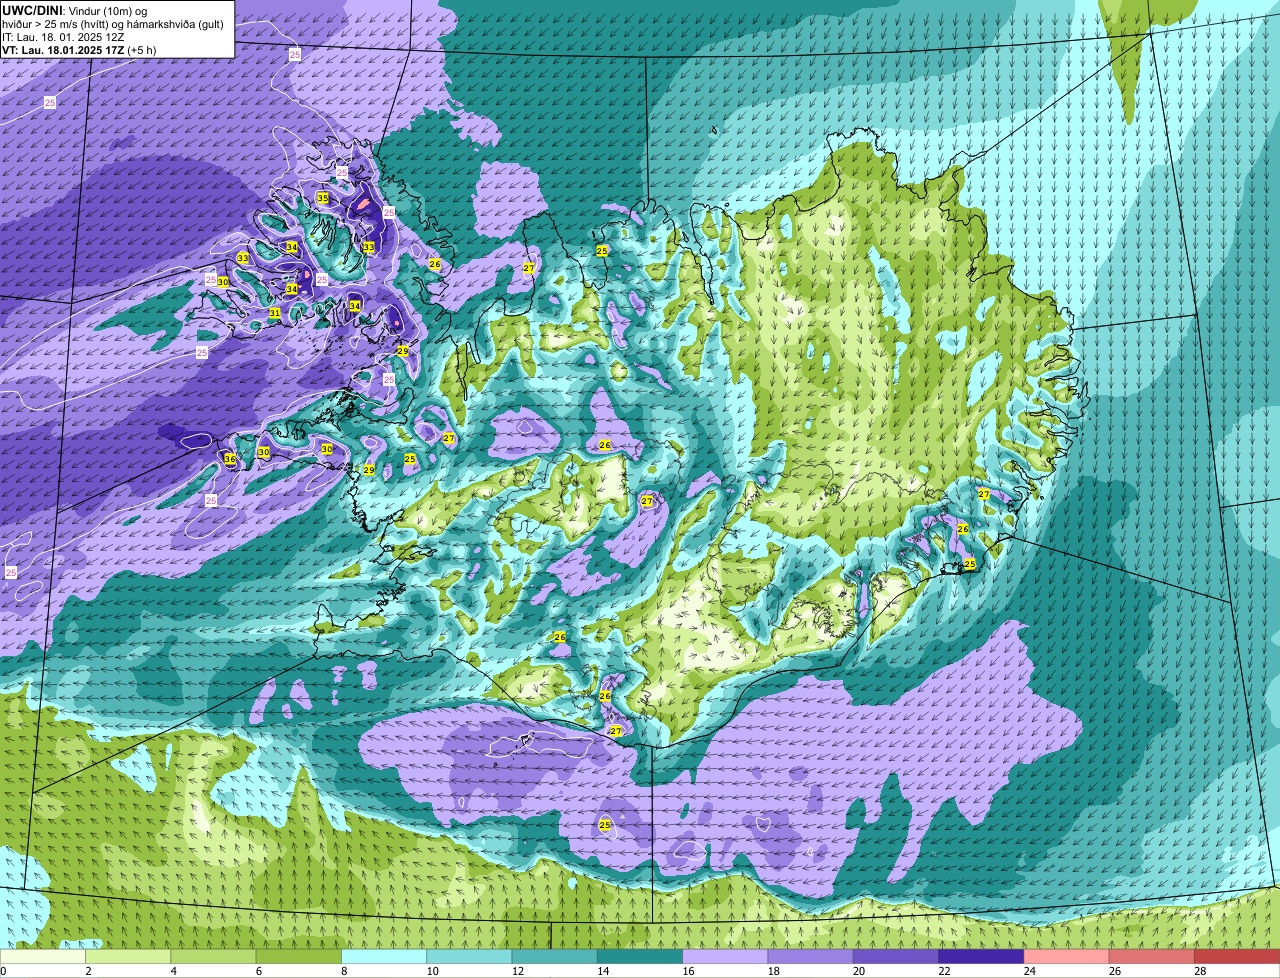The height and width of the screenshot is (978, 1280).
Task: Click the legend scale label "8"
Action: point(343,971)
